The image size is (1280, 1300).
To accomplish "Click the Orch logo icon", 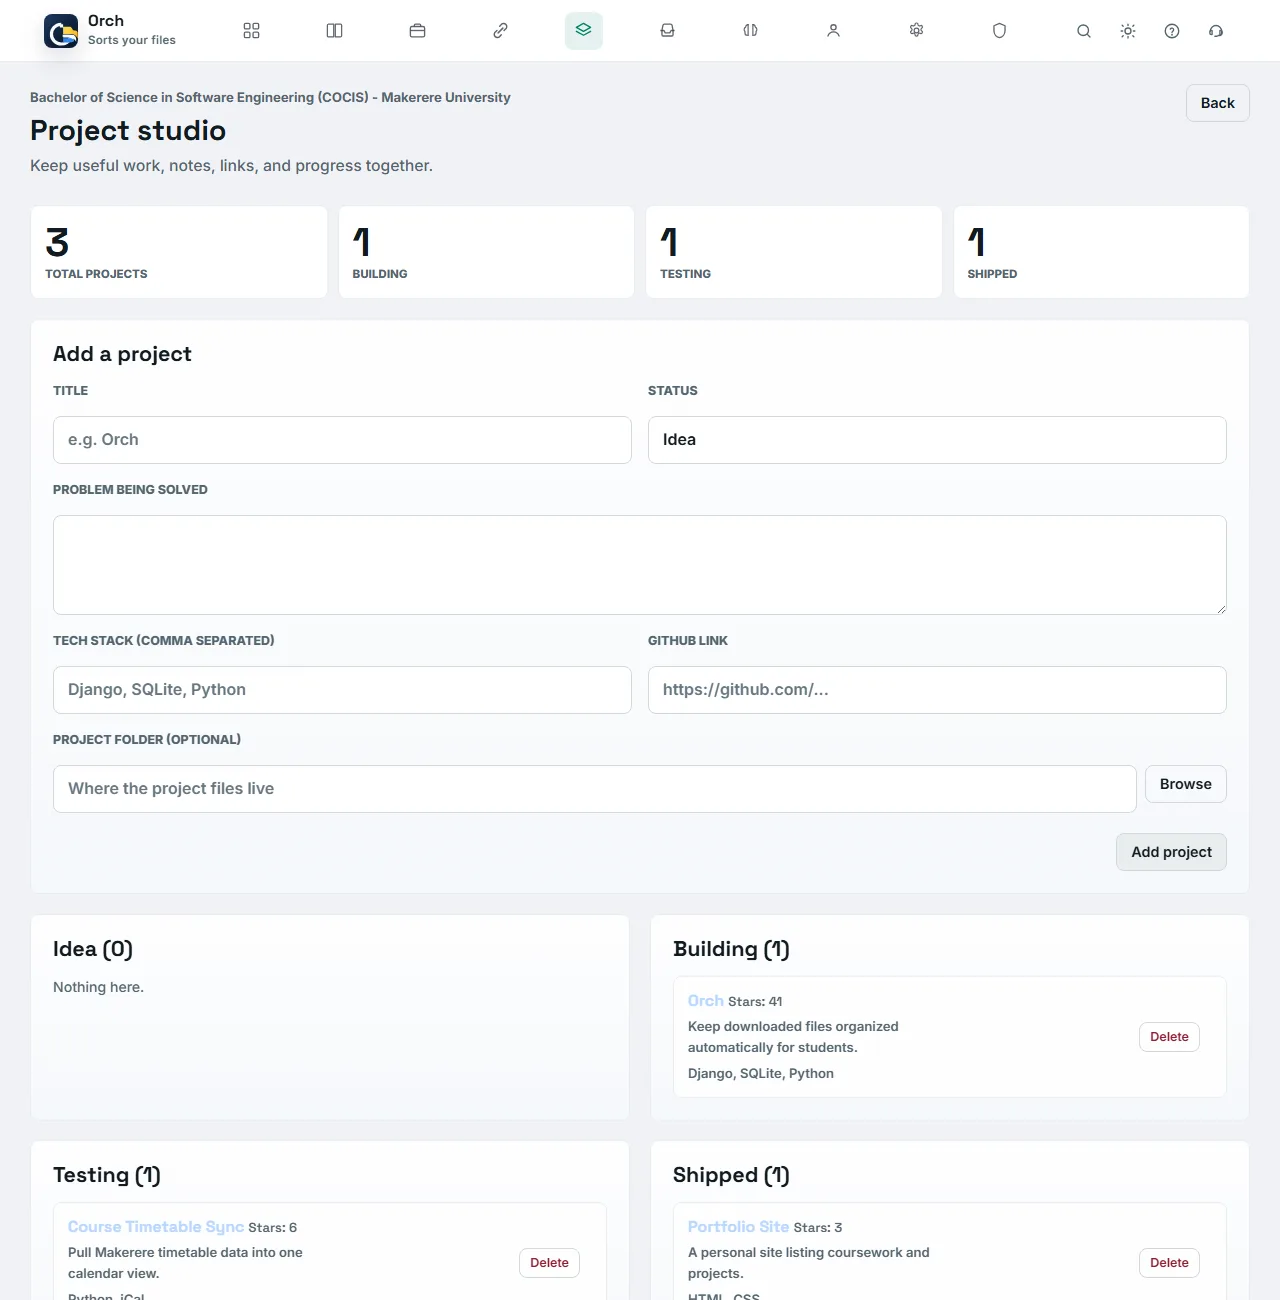I will (x=61, y=31).
